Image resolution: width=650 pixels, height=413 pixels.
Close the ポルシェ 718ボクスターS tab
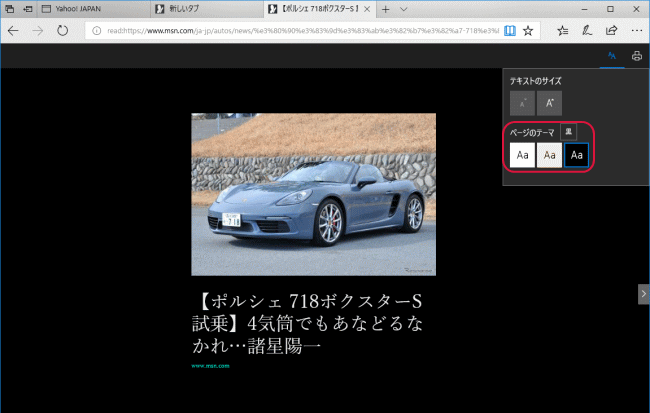click(367, 9)
